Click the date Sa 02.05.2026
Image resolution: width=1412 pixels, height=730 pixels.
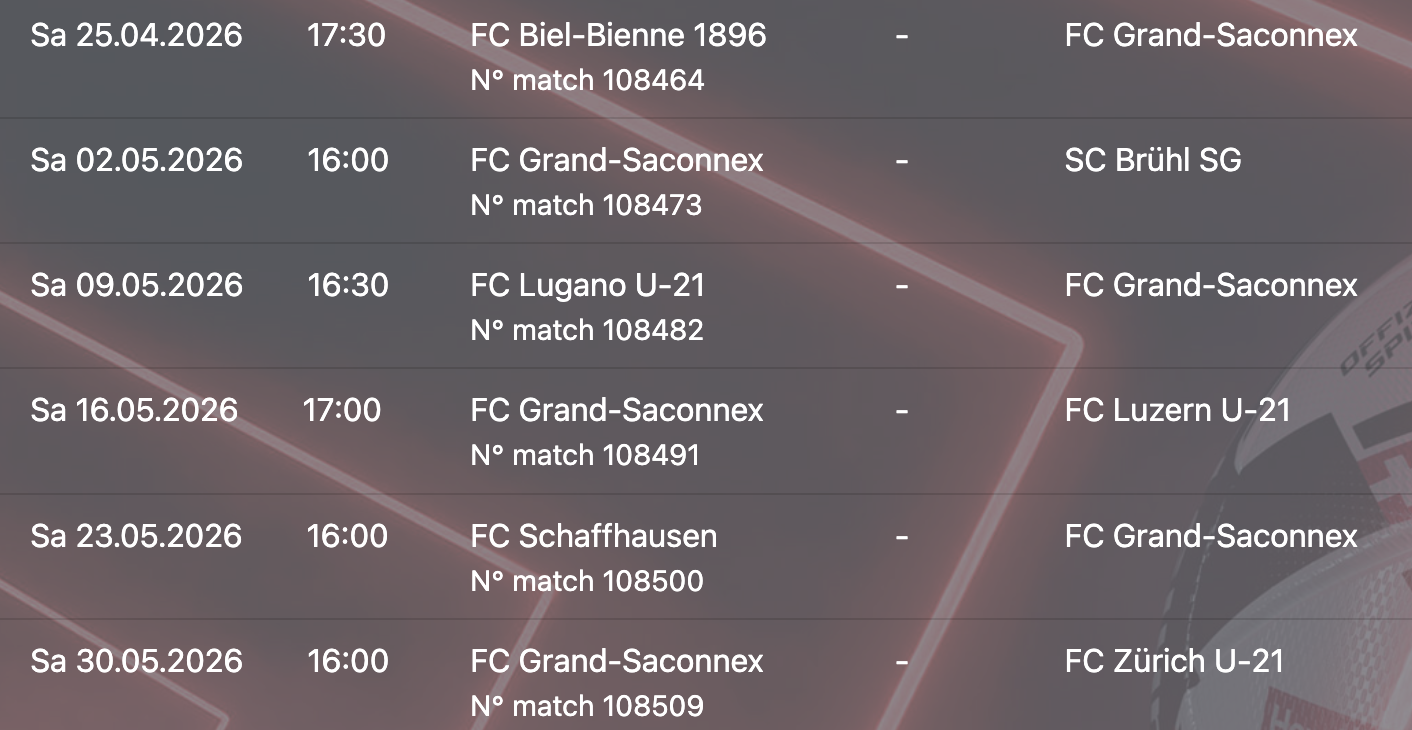click(x=136, y=161)
